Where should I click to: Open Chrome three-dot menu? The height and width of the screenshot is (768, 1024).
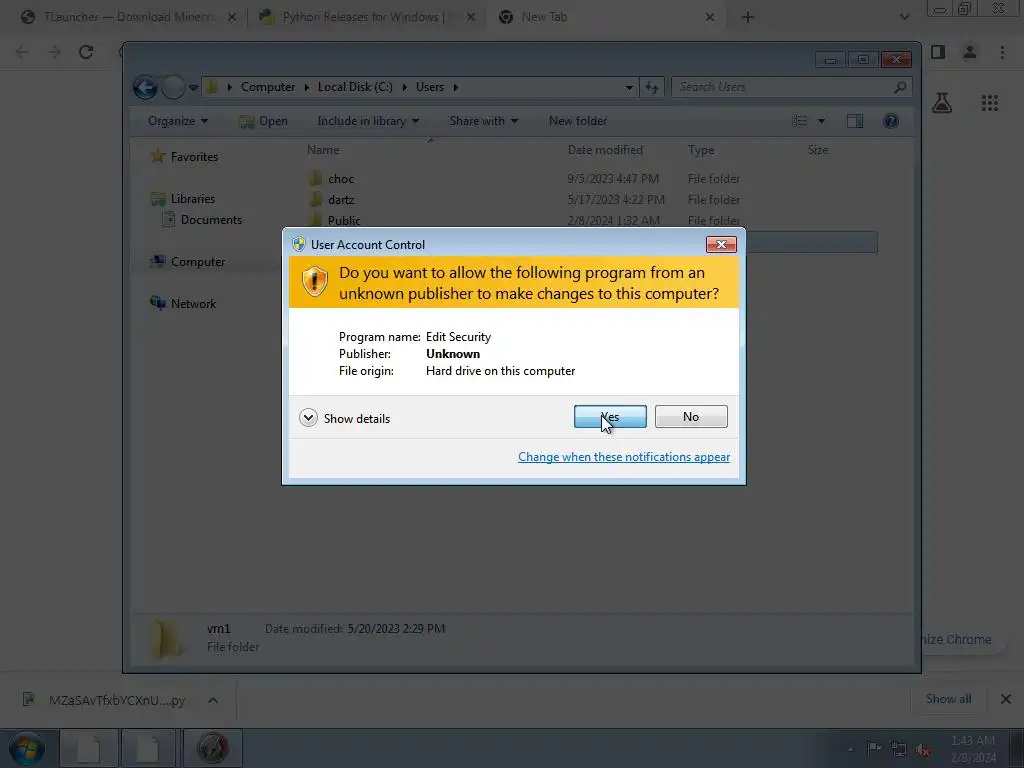pyautogui.click(x=1002, y=52)
